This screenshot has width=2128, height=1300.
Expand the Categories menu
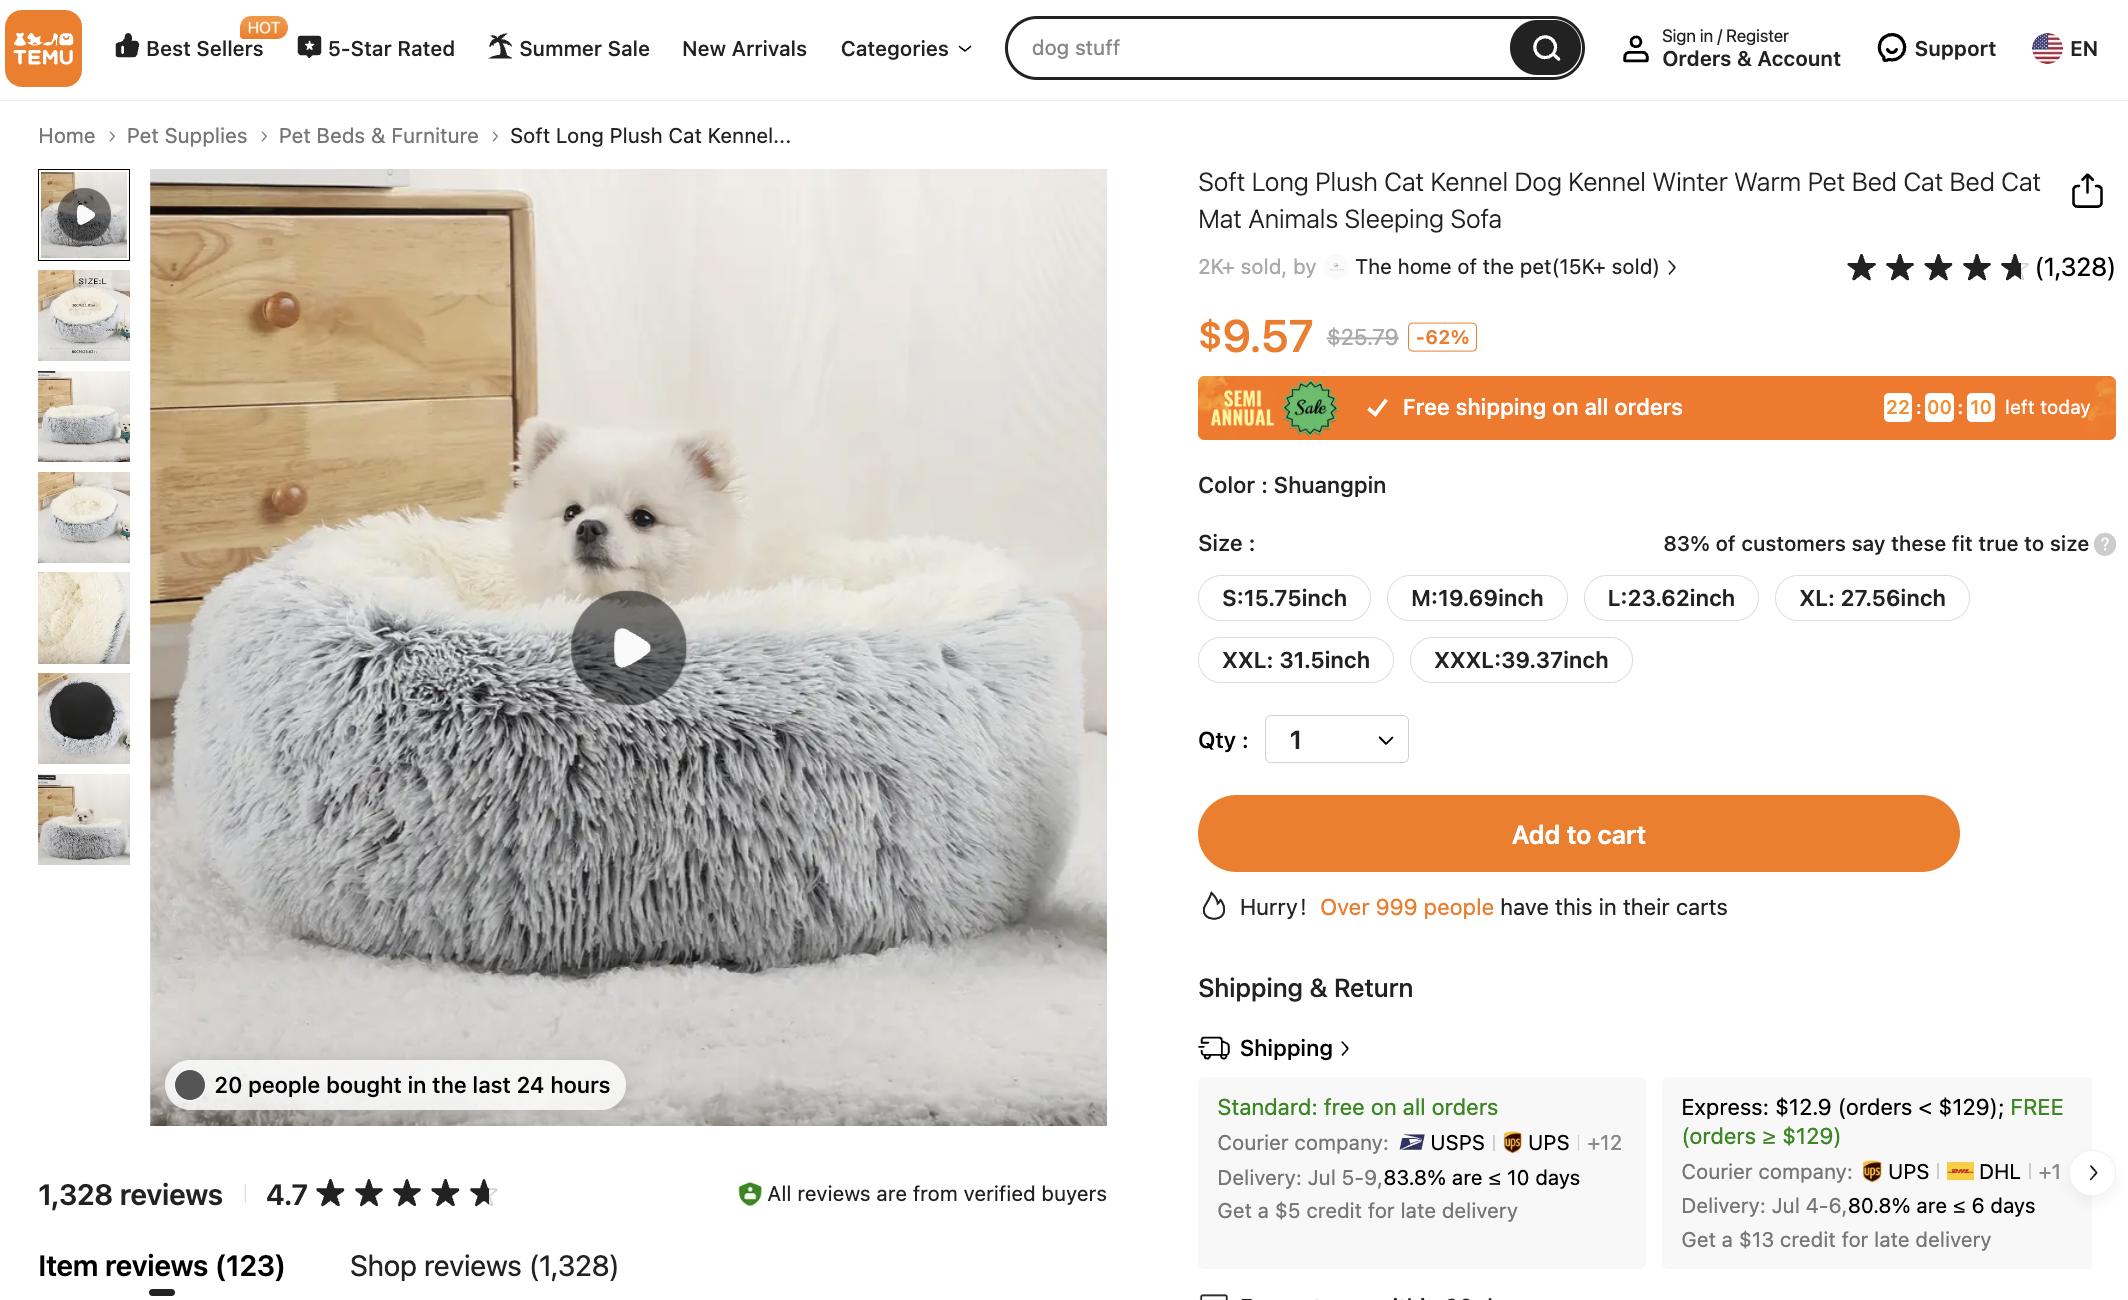[x=905, y=49]
